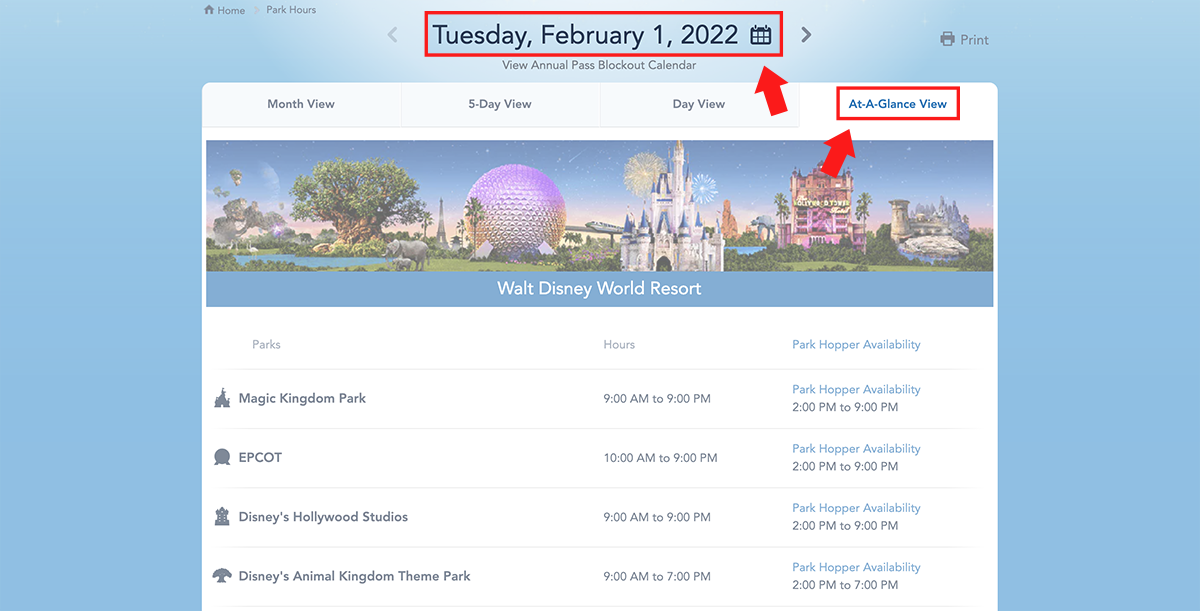Click the Walt Disney World Resort title
This screenshot has height=611, width=1200.
[599, 288]
